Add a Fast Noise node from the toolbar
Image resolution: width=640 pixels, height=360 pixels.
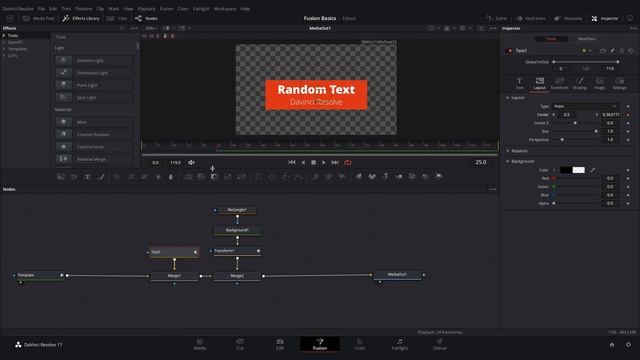coord(74,177)
